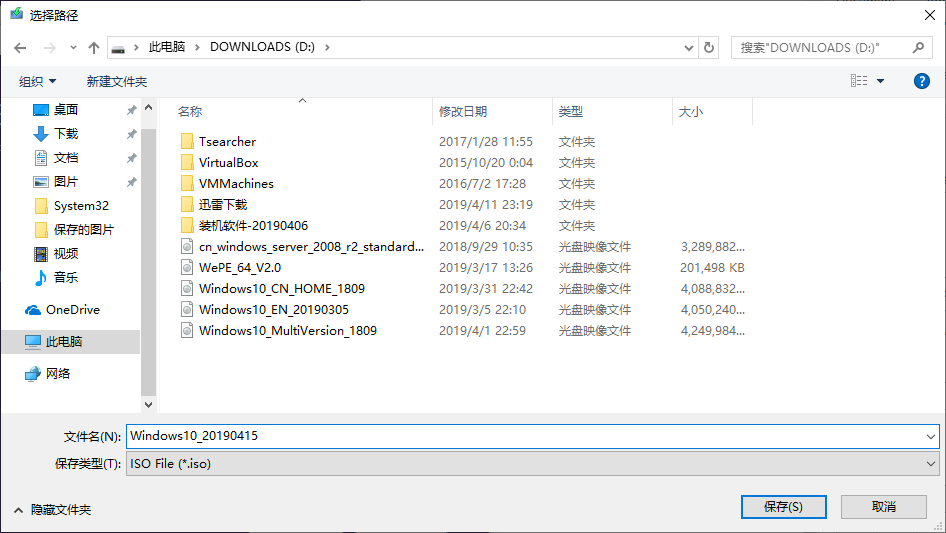
Task: Sort by the 大小 column header
Action: tap(691, 112)
